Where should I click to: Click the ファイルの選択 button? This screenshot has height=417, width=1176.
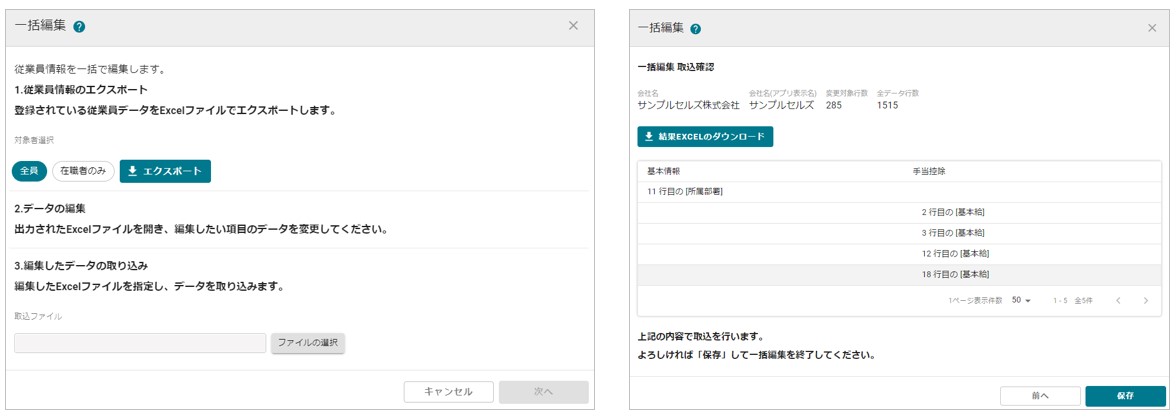click(x=308, y=343)
